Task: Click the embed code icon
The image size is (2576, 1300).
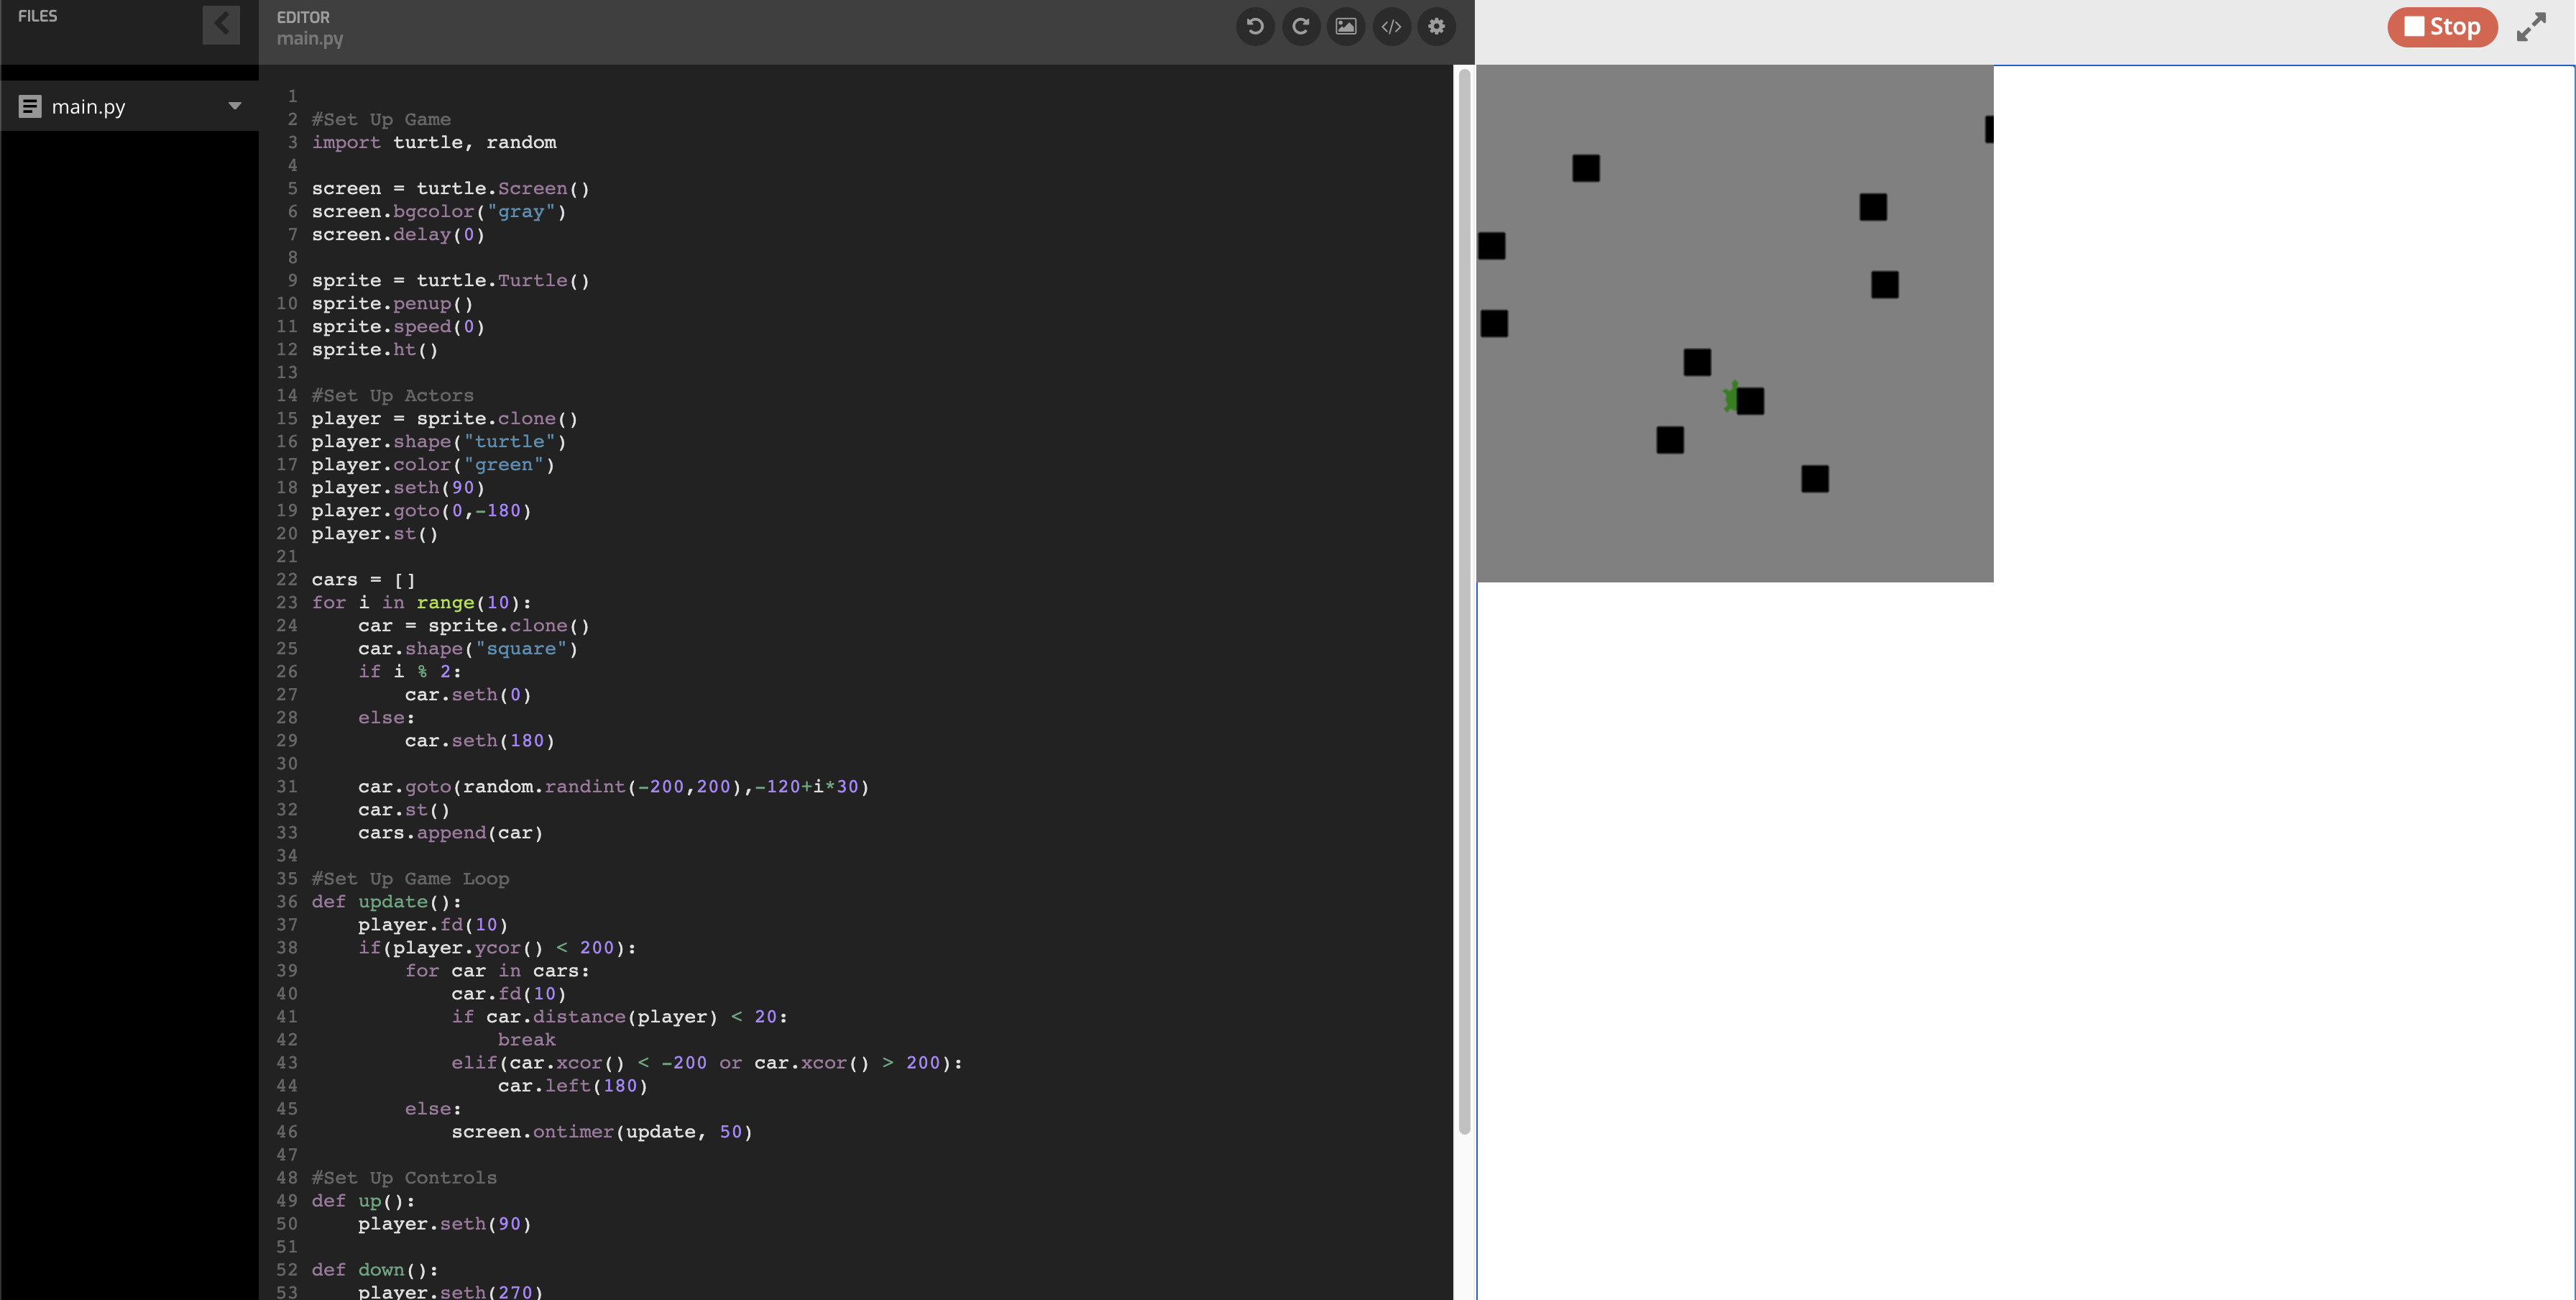Action: (x=1391, y=27)
